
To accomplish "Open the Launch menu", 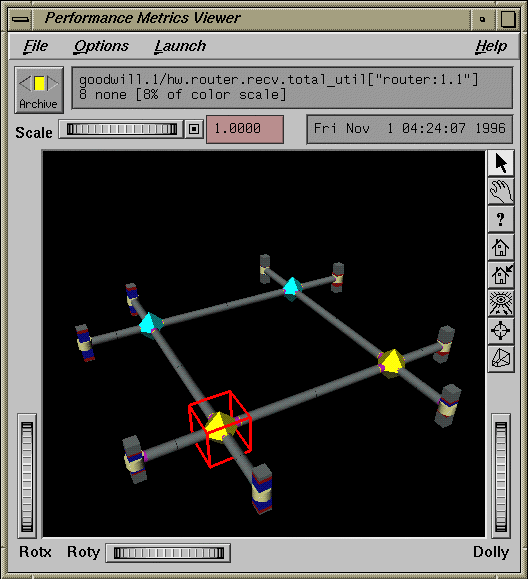I will pyautogui.click(x=180, y=46).
